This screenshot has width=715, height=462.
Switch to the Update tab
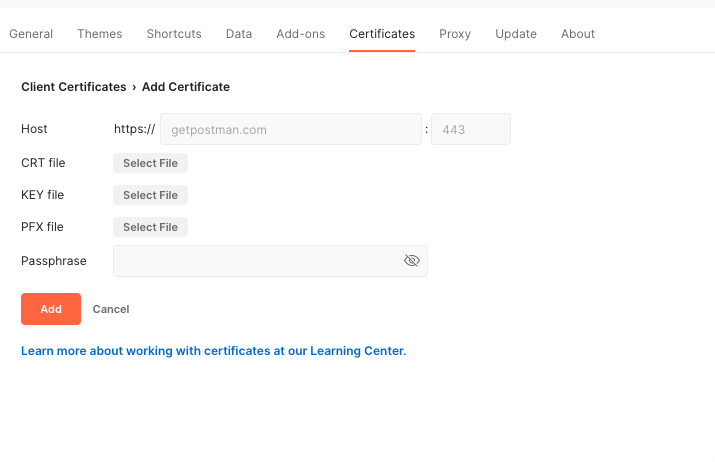(516, 34)
